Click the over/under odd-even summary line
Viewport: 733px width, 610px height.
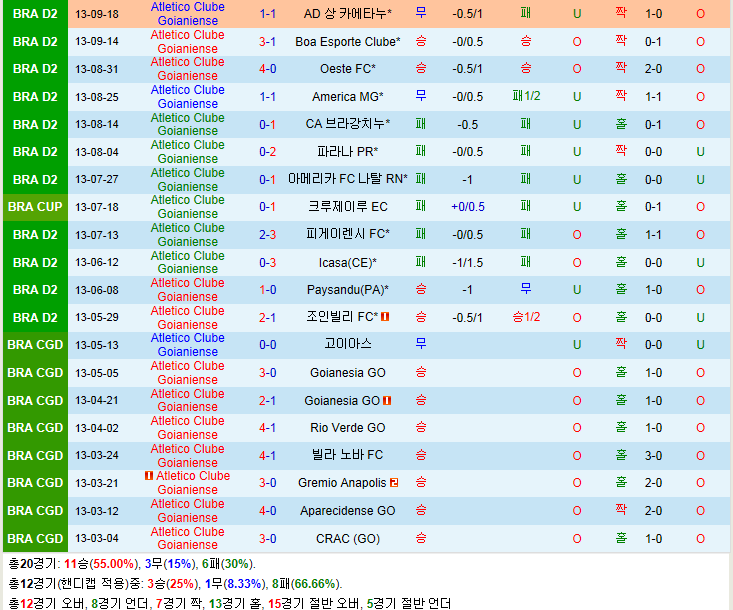(230, 603)
